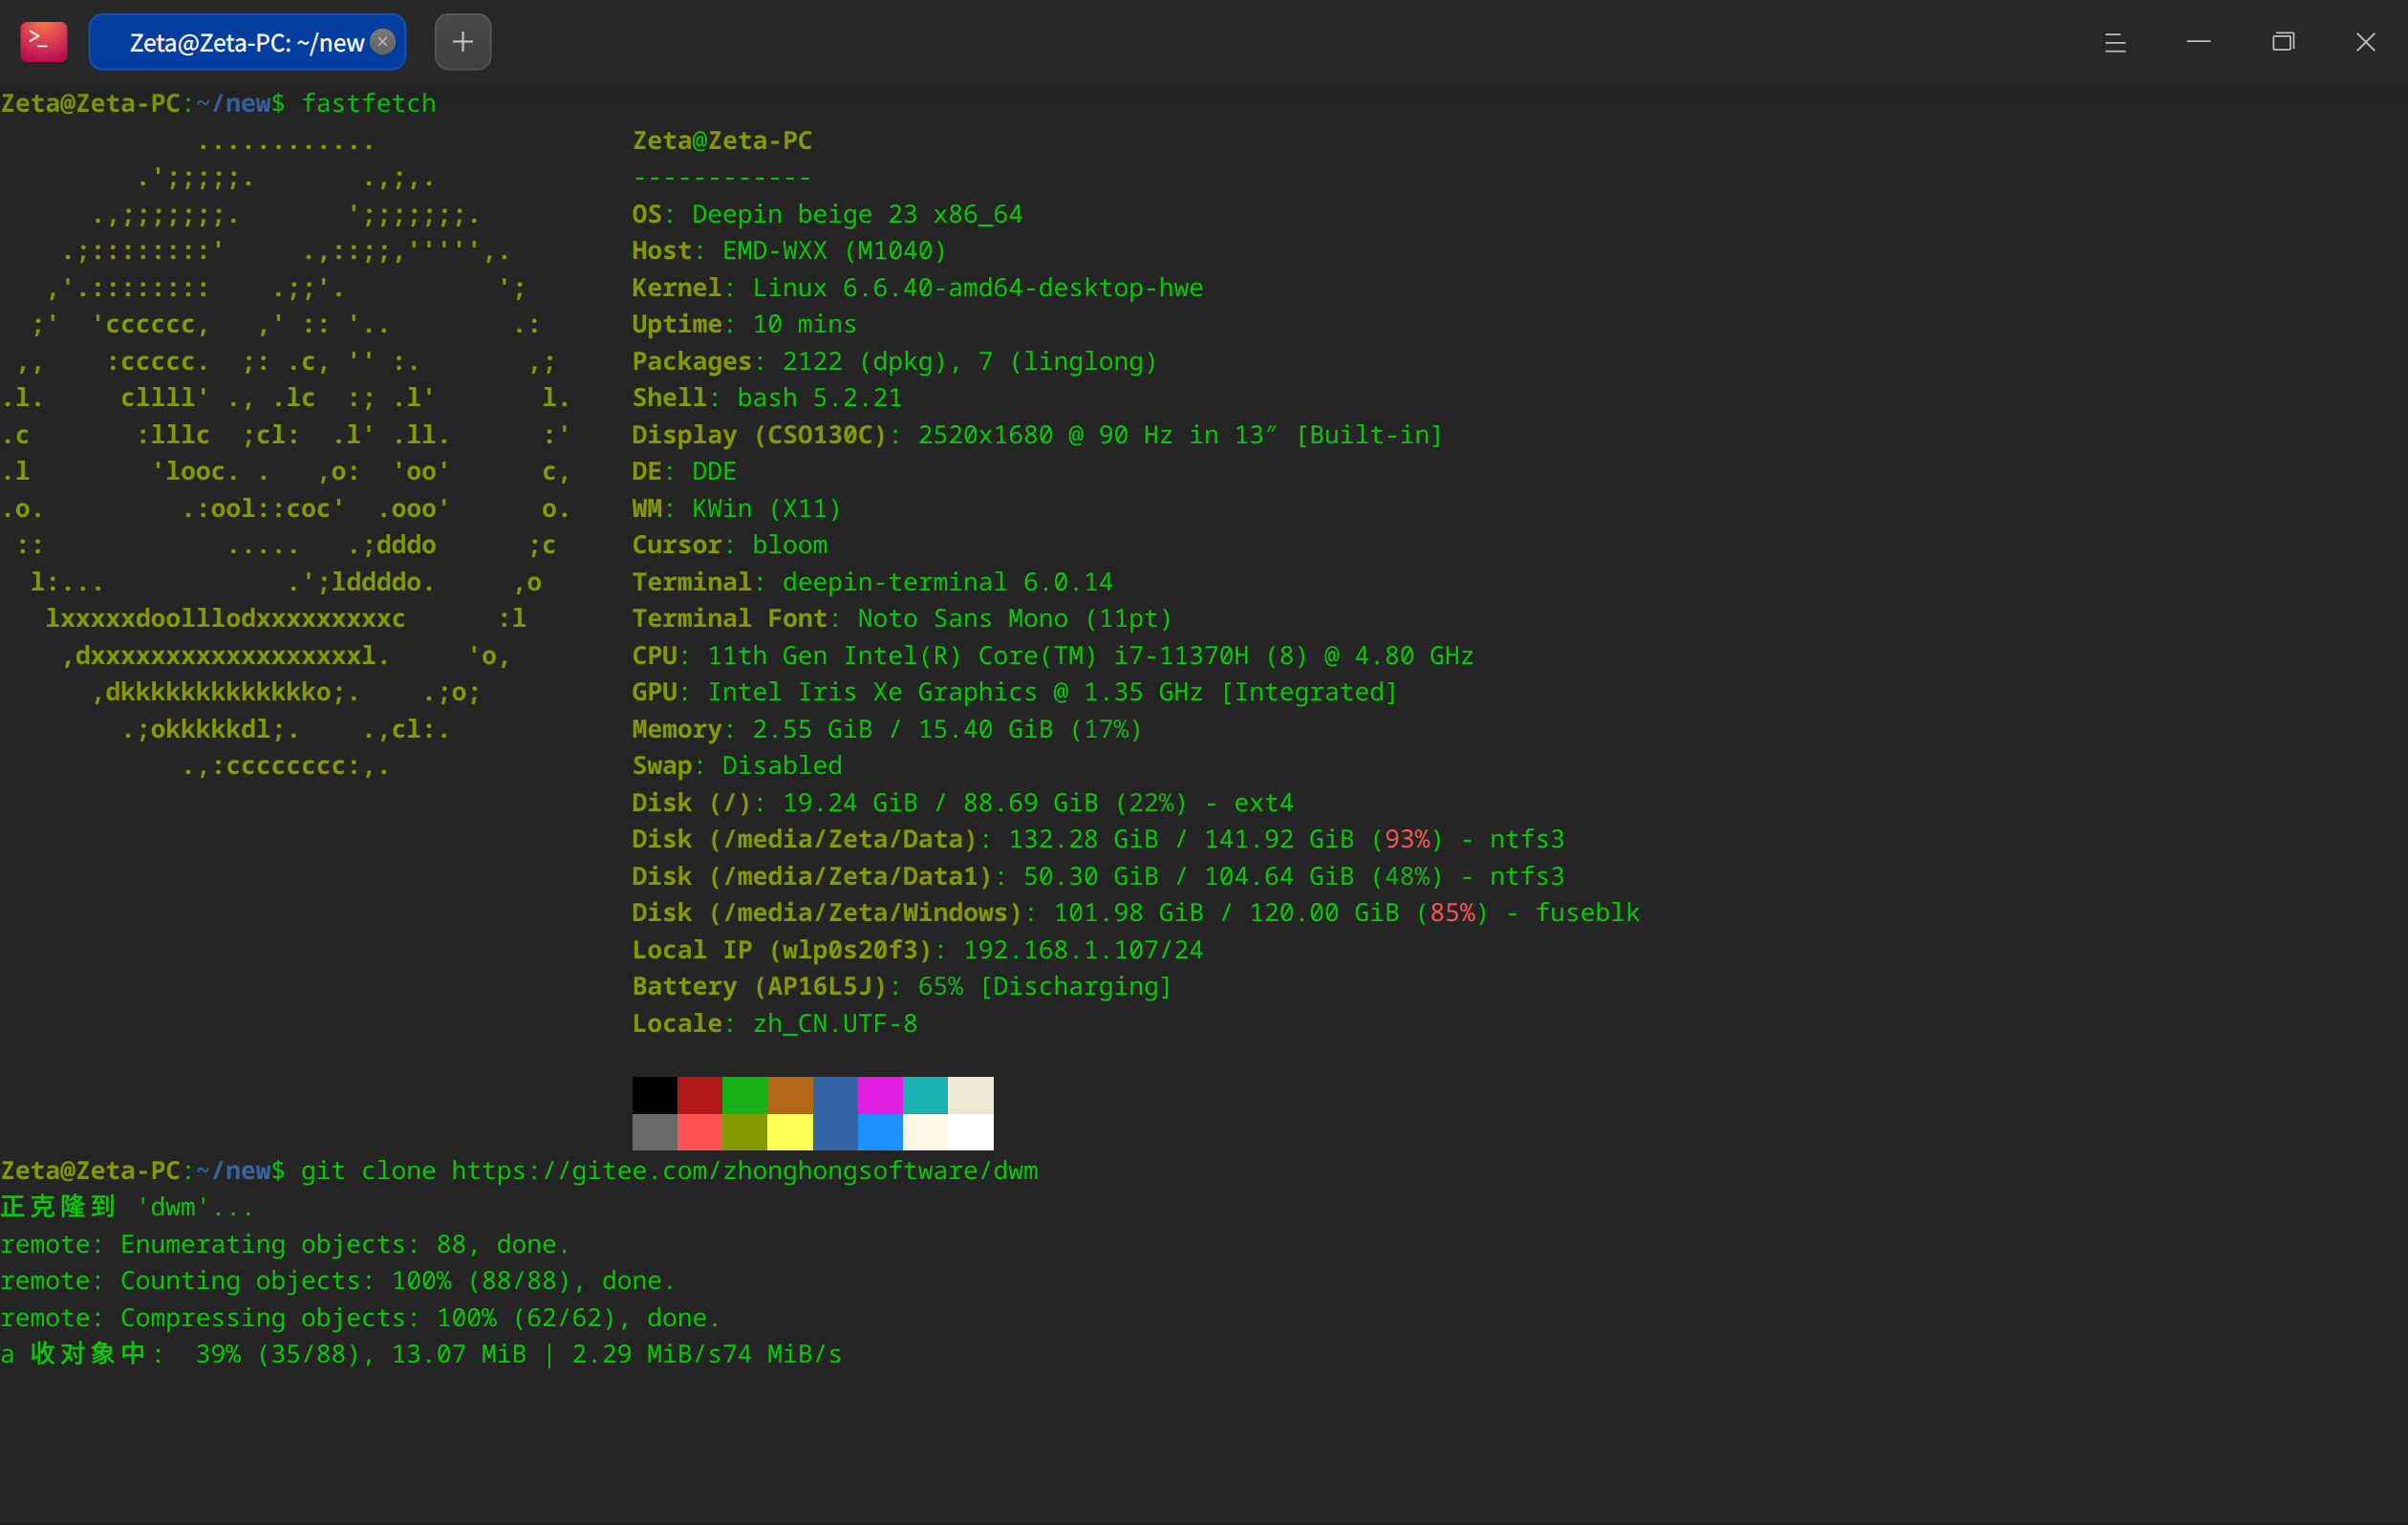Click the Counting objects 100% line

pos(338,1281)
